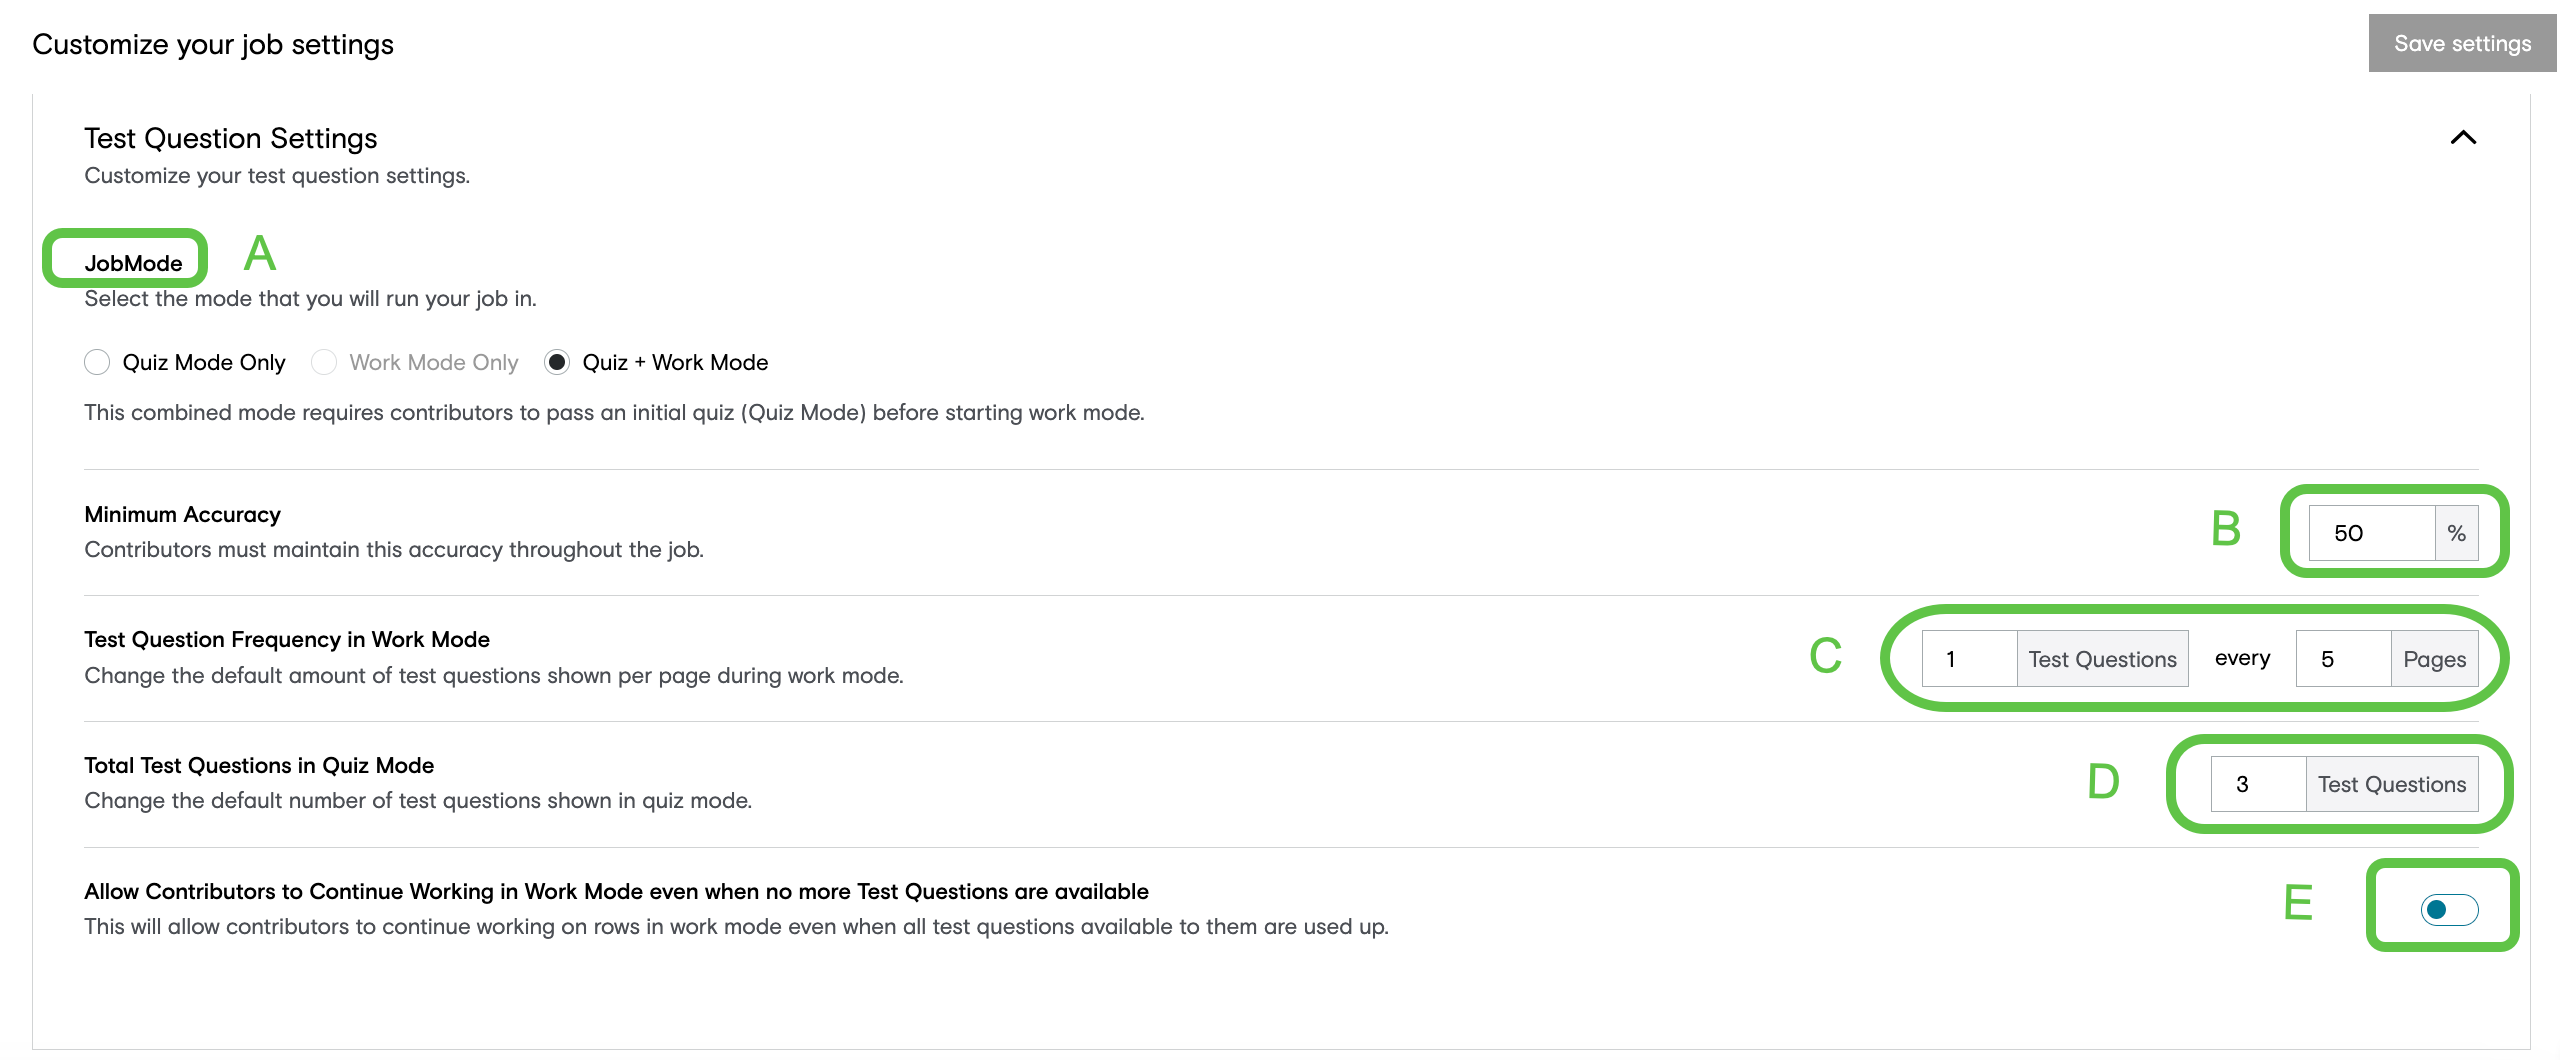The image size is (2568, 1060).
Task: Select the Quiz Mode Only radio button
Action: pyautogui.click(x=97, y=362)
